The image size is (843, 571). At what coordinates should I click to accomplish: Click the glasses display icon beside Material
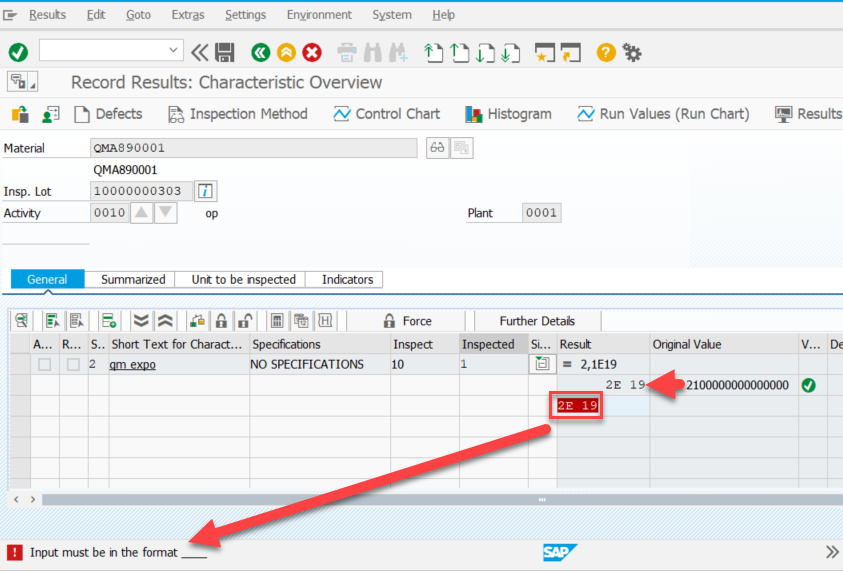(x=437, y=148)
